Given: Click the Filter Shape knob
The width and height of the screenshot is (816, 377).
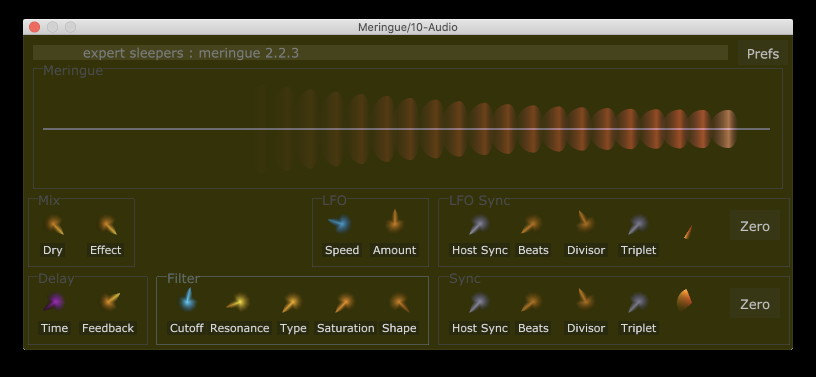Looking at the screenshot, I should coord(400,303).
